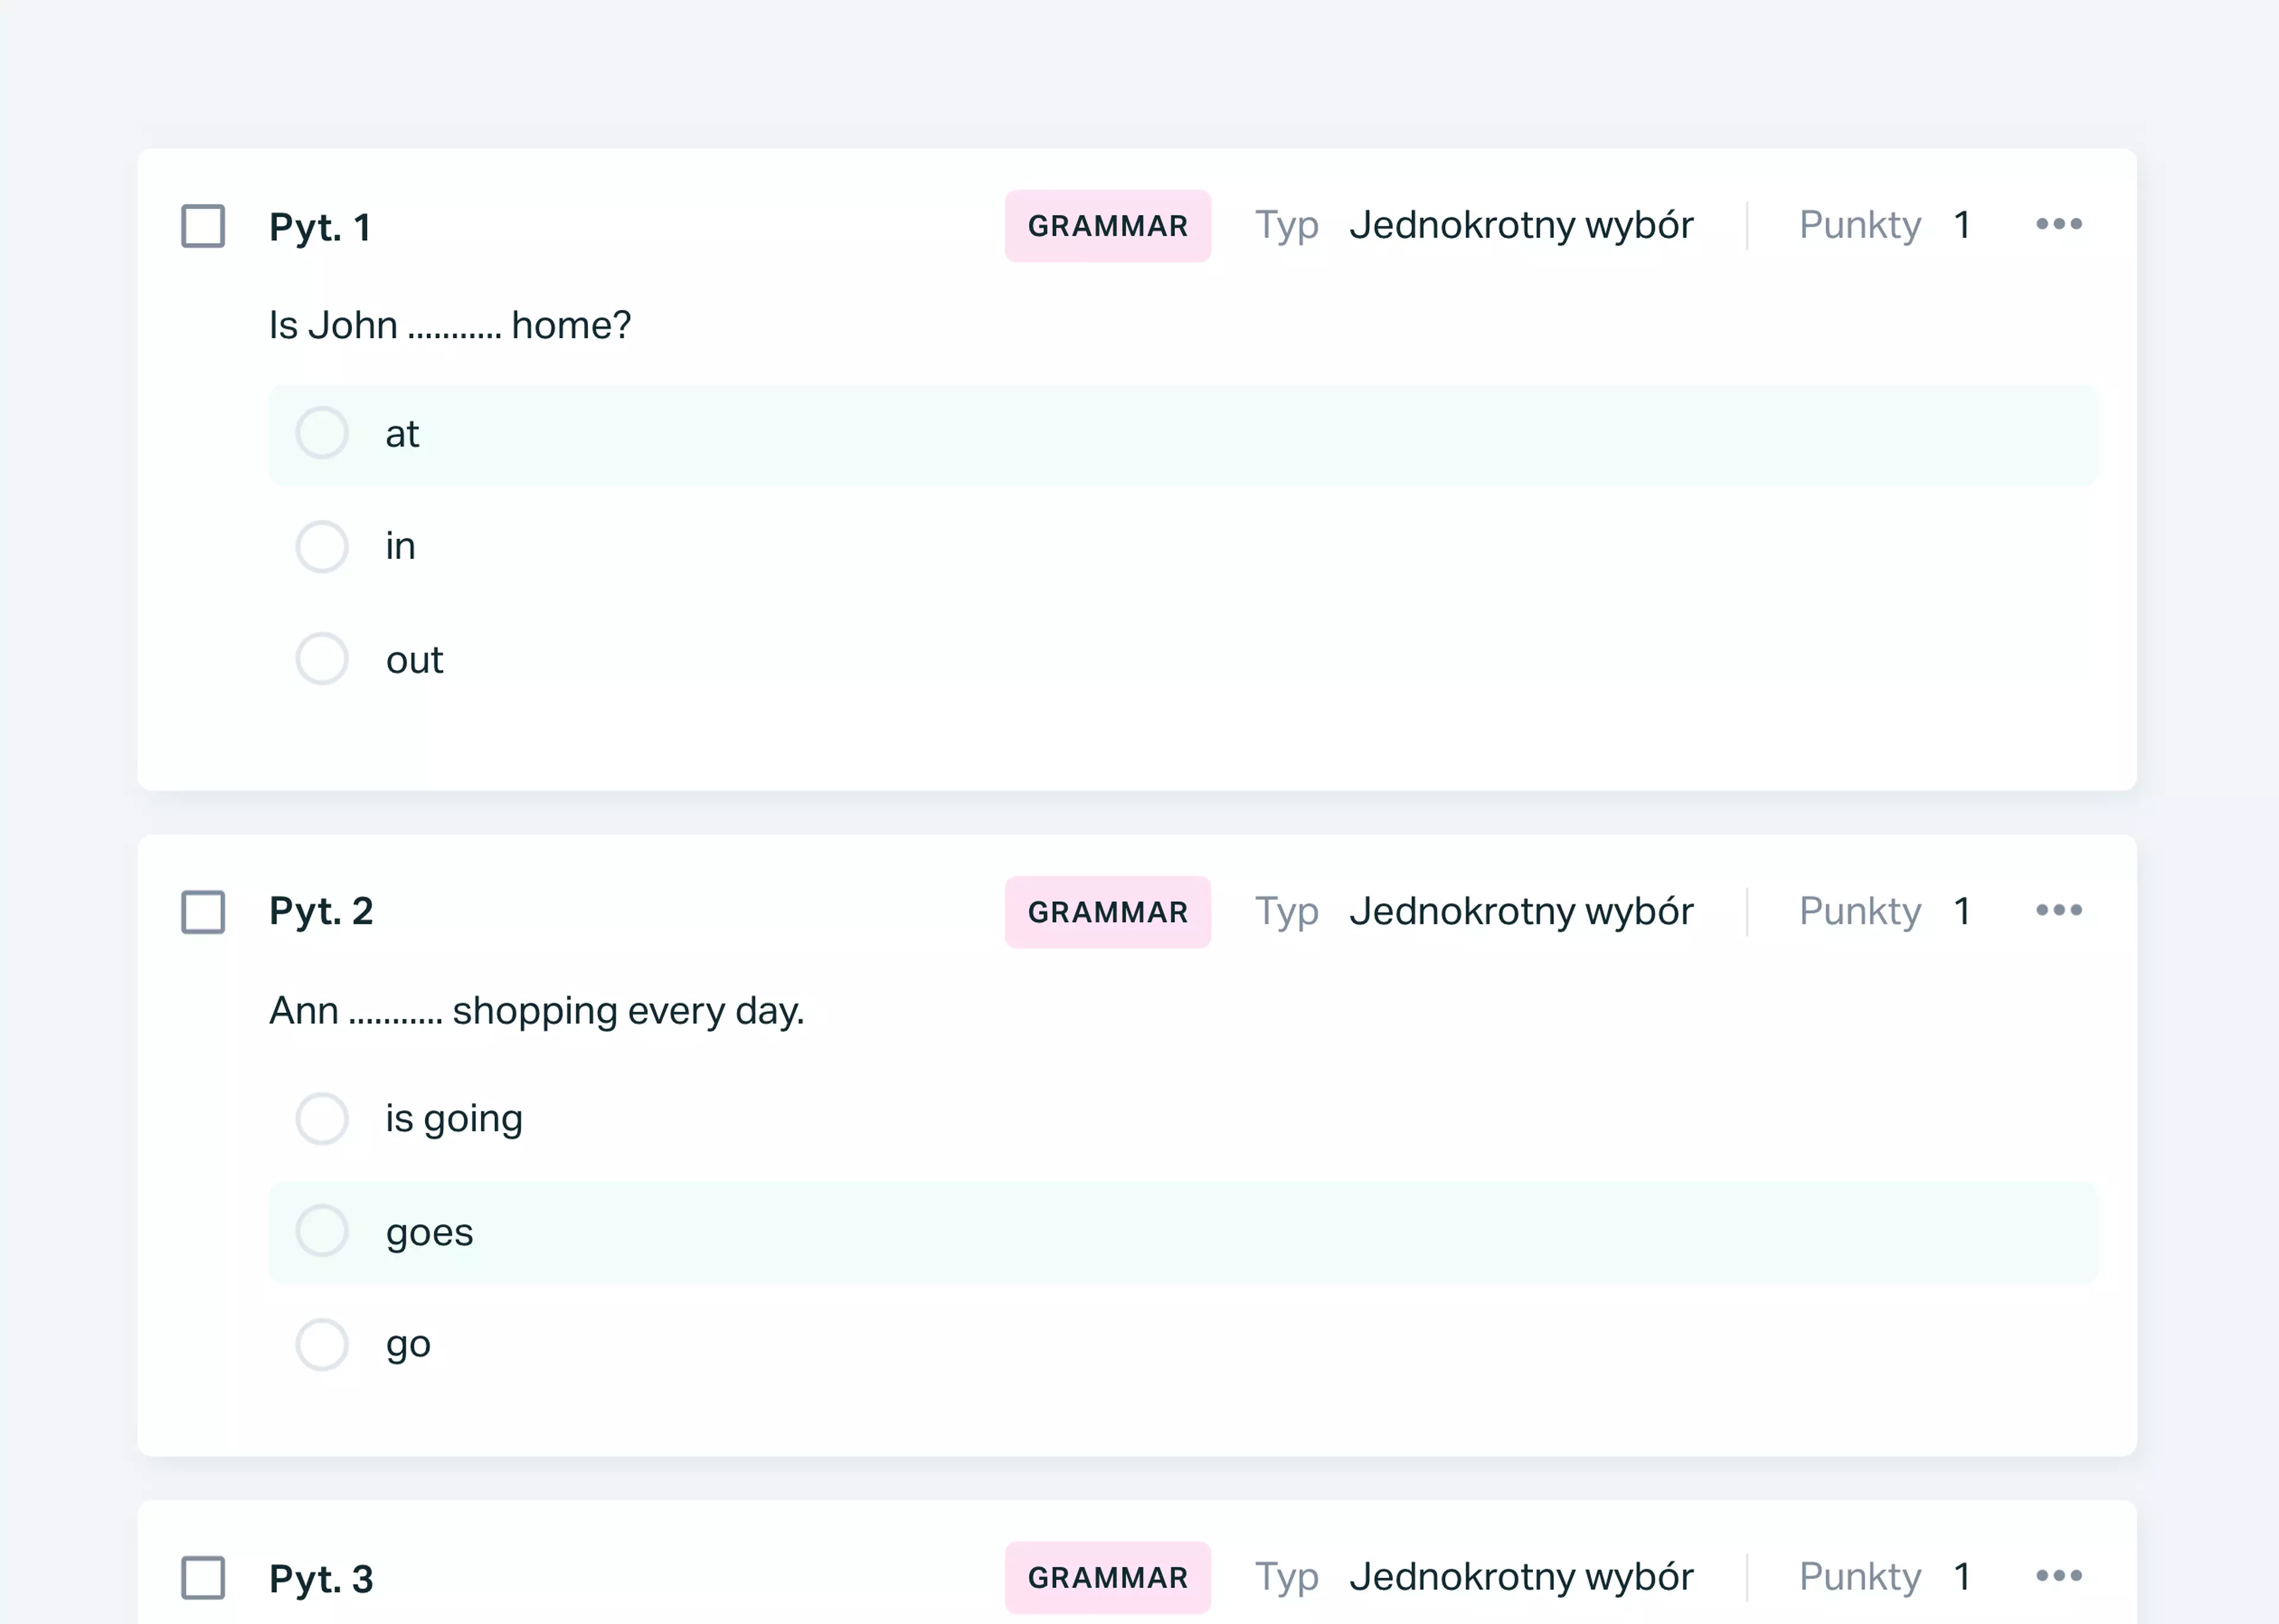Click the Punkty value 1 in Pyt. 1
This screenshot has width=2279, height=1624.
(x=1962, y=225)
